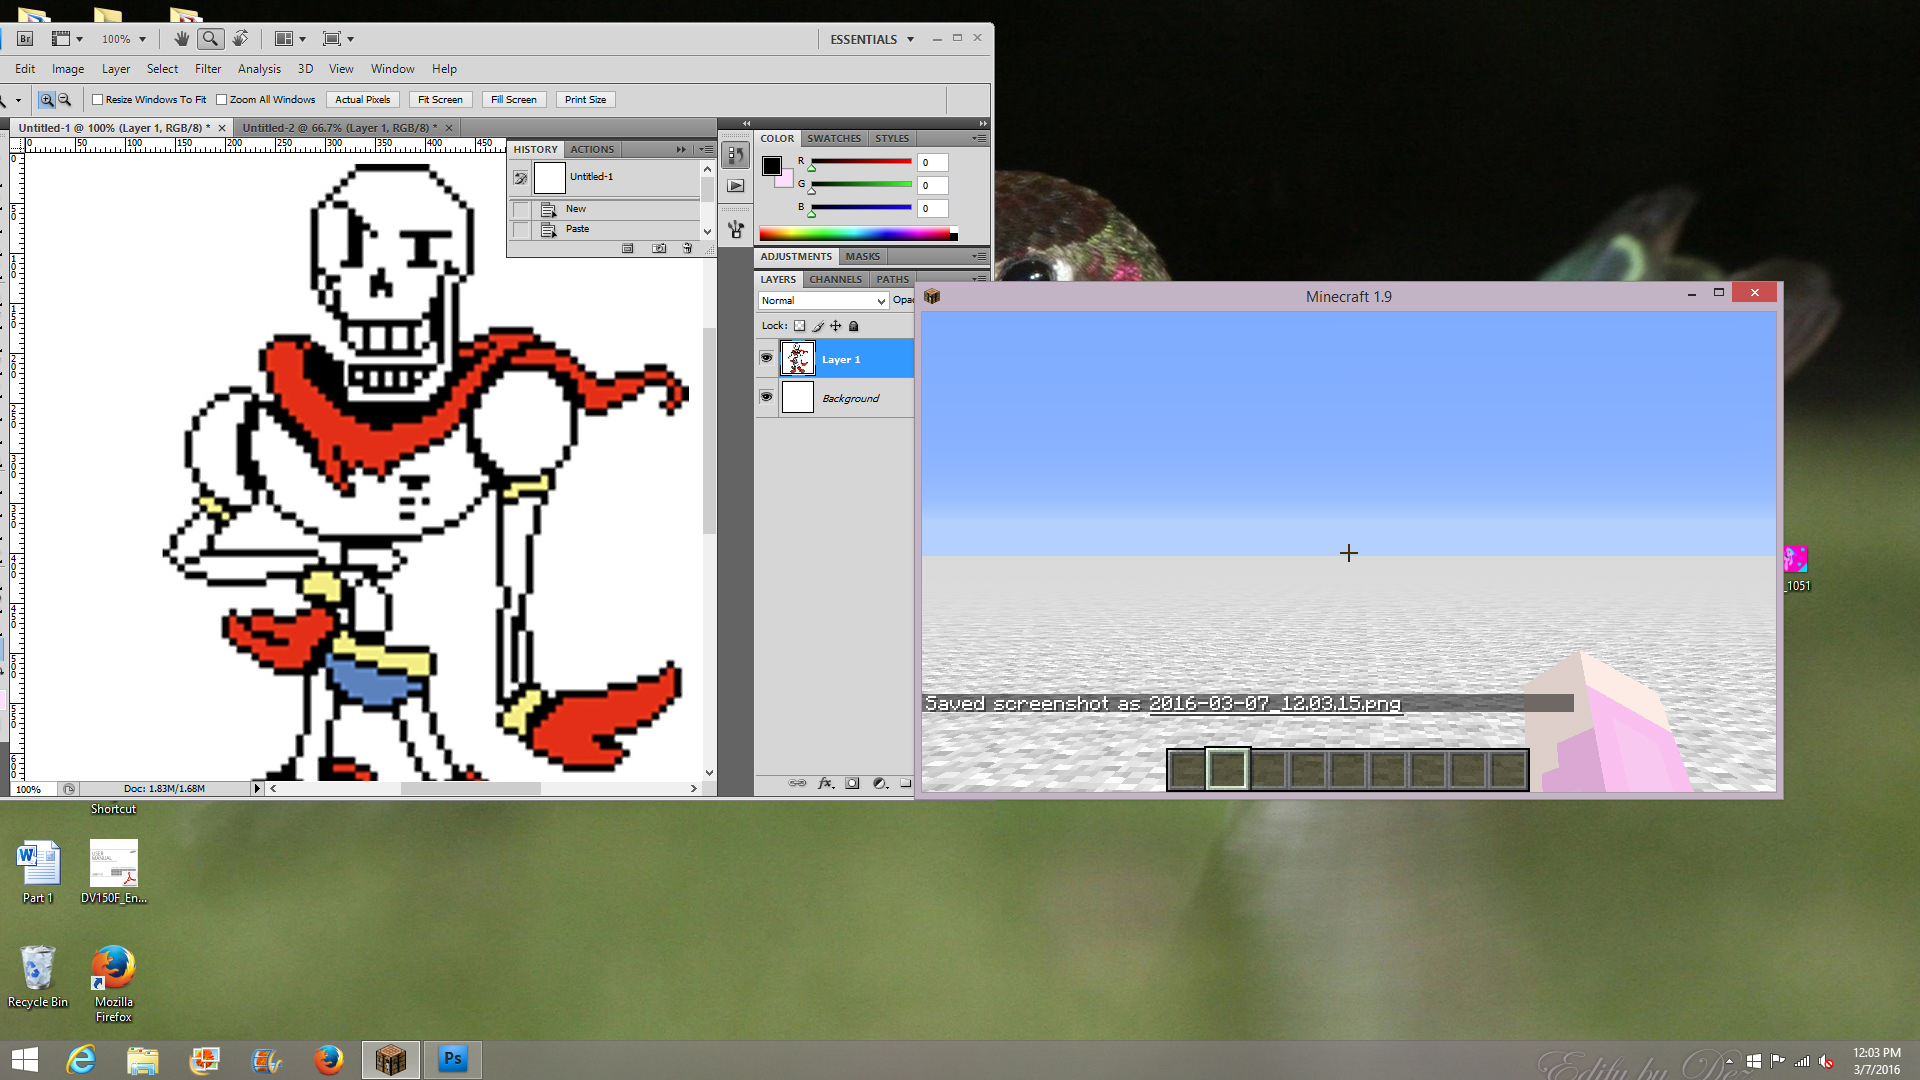Link layers at Layers panel bottom

797,783
